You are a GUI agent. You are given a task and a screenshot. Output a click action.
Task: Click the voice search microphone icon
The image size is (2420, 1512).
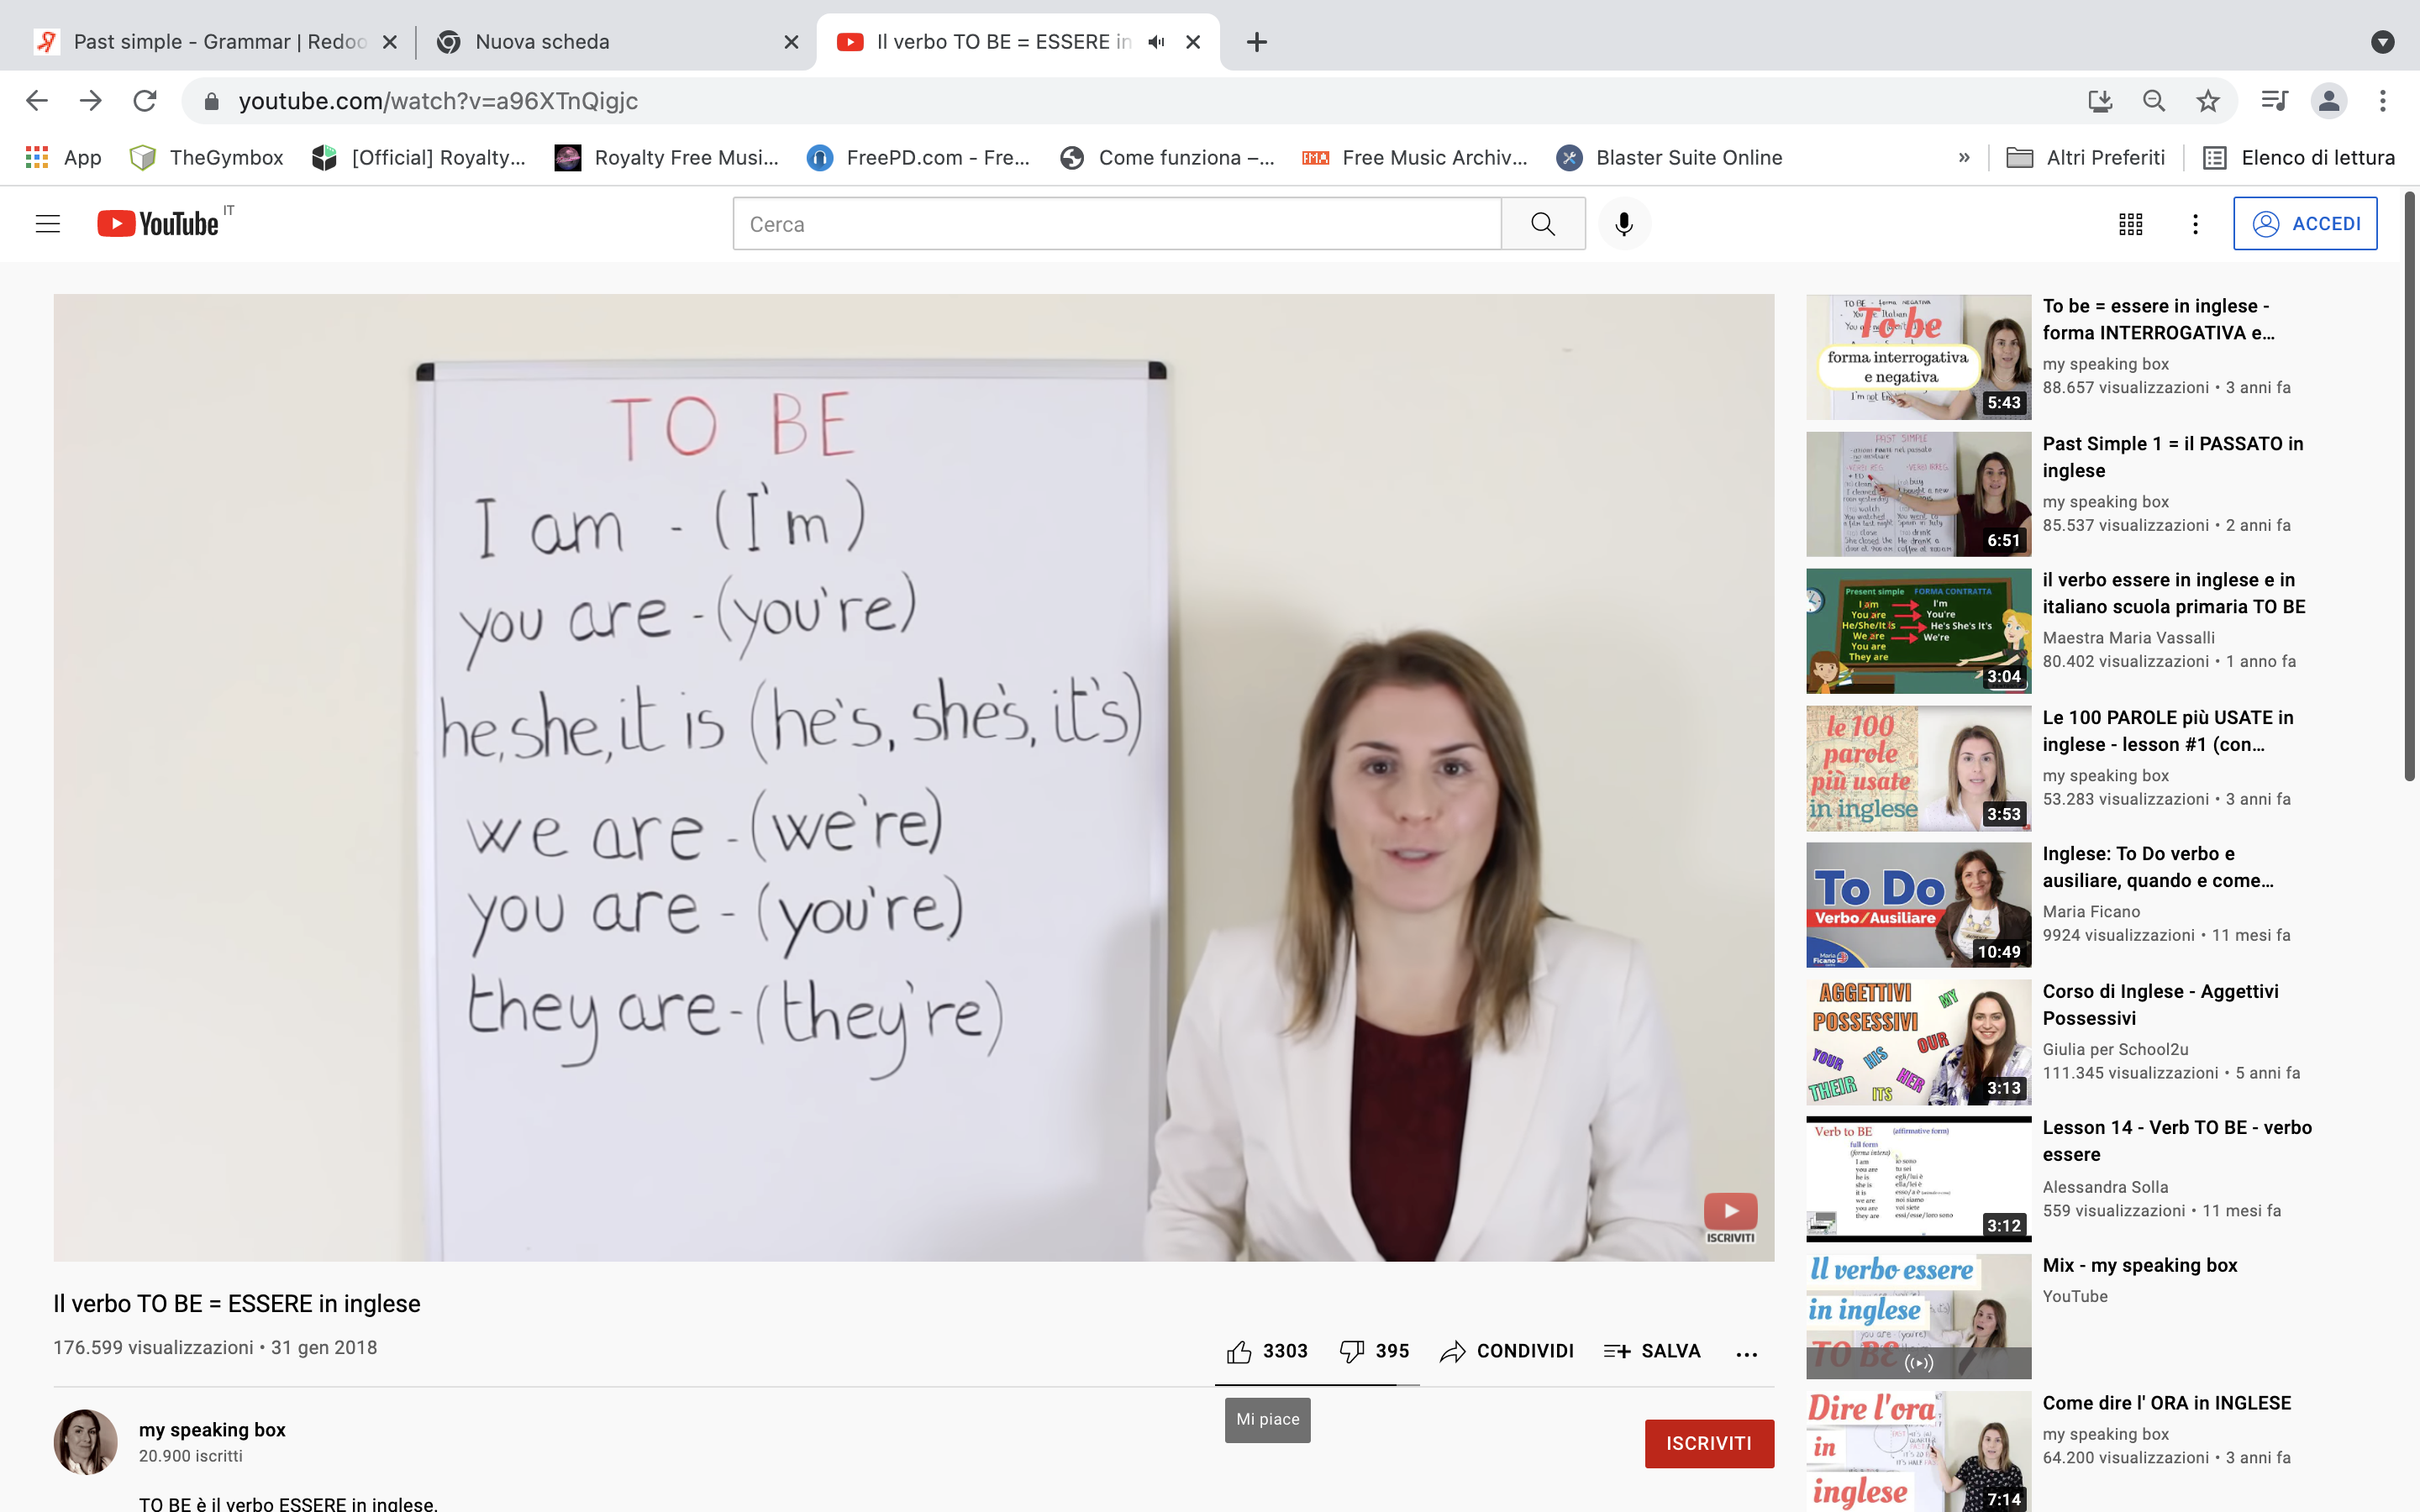1624,224
